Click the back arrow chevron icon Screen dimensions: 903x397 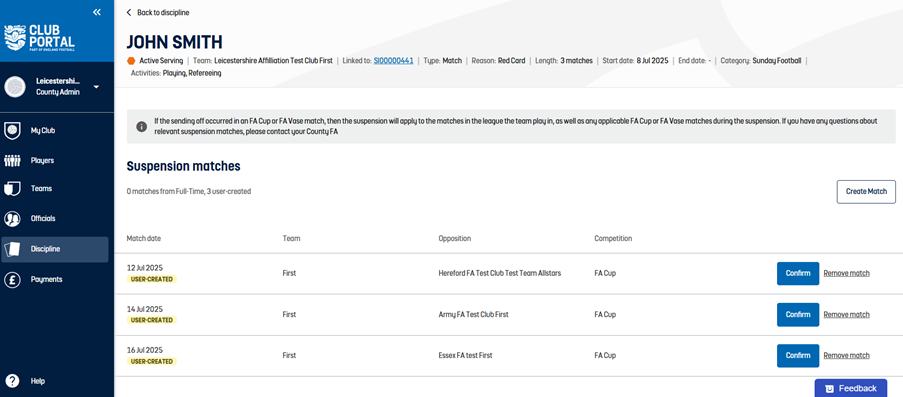pyautogui.click(x=129, y=12)
